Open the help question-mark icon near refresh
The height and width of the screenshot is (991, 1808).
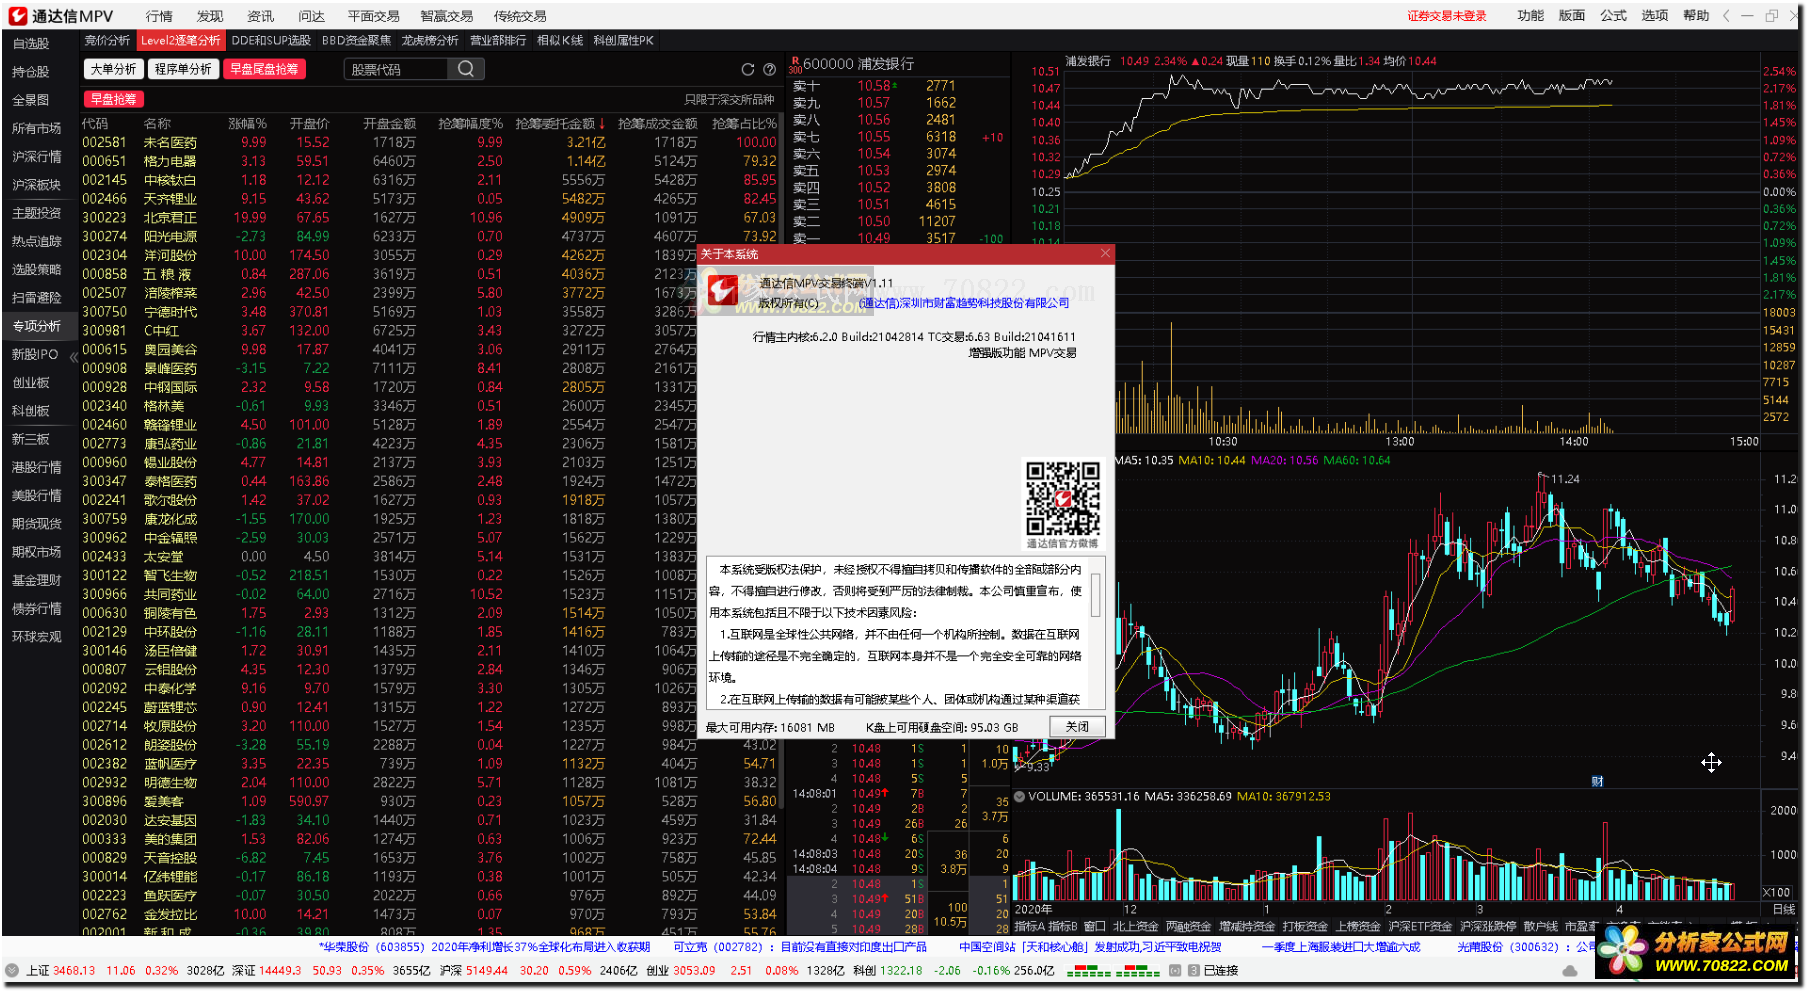[x=769, y=69]
